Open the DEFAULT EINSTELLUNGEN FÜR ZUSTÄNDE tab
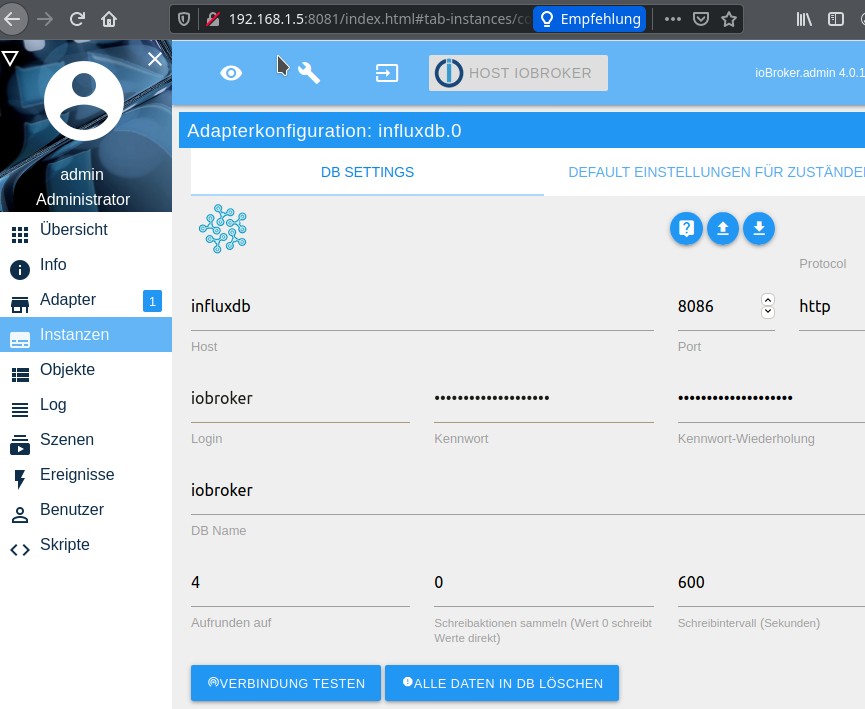Image resolution: width=865 pixels, height=709 pixels. coord(716,172)
